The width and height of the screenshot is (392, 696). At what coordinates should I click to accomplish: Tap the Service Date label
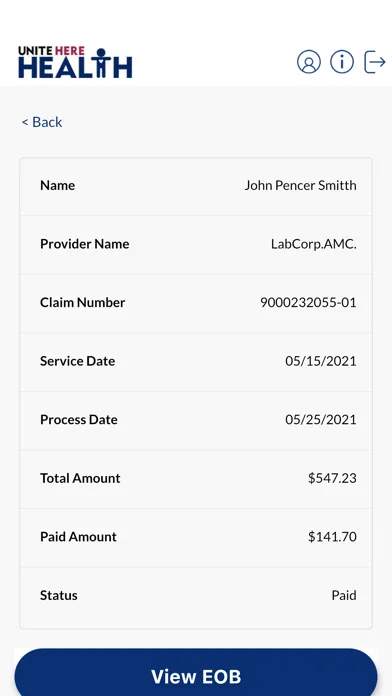(x=77, y=361)
